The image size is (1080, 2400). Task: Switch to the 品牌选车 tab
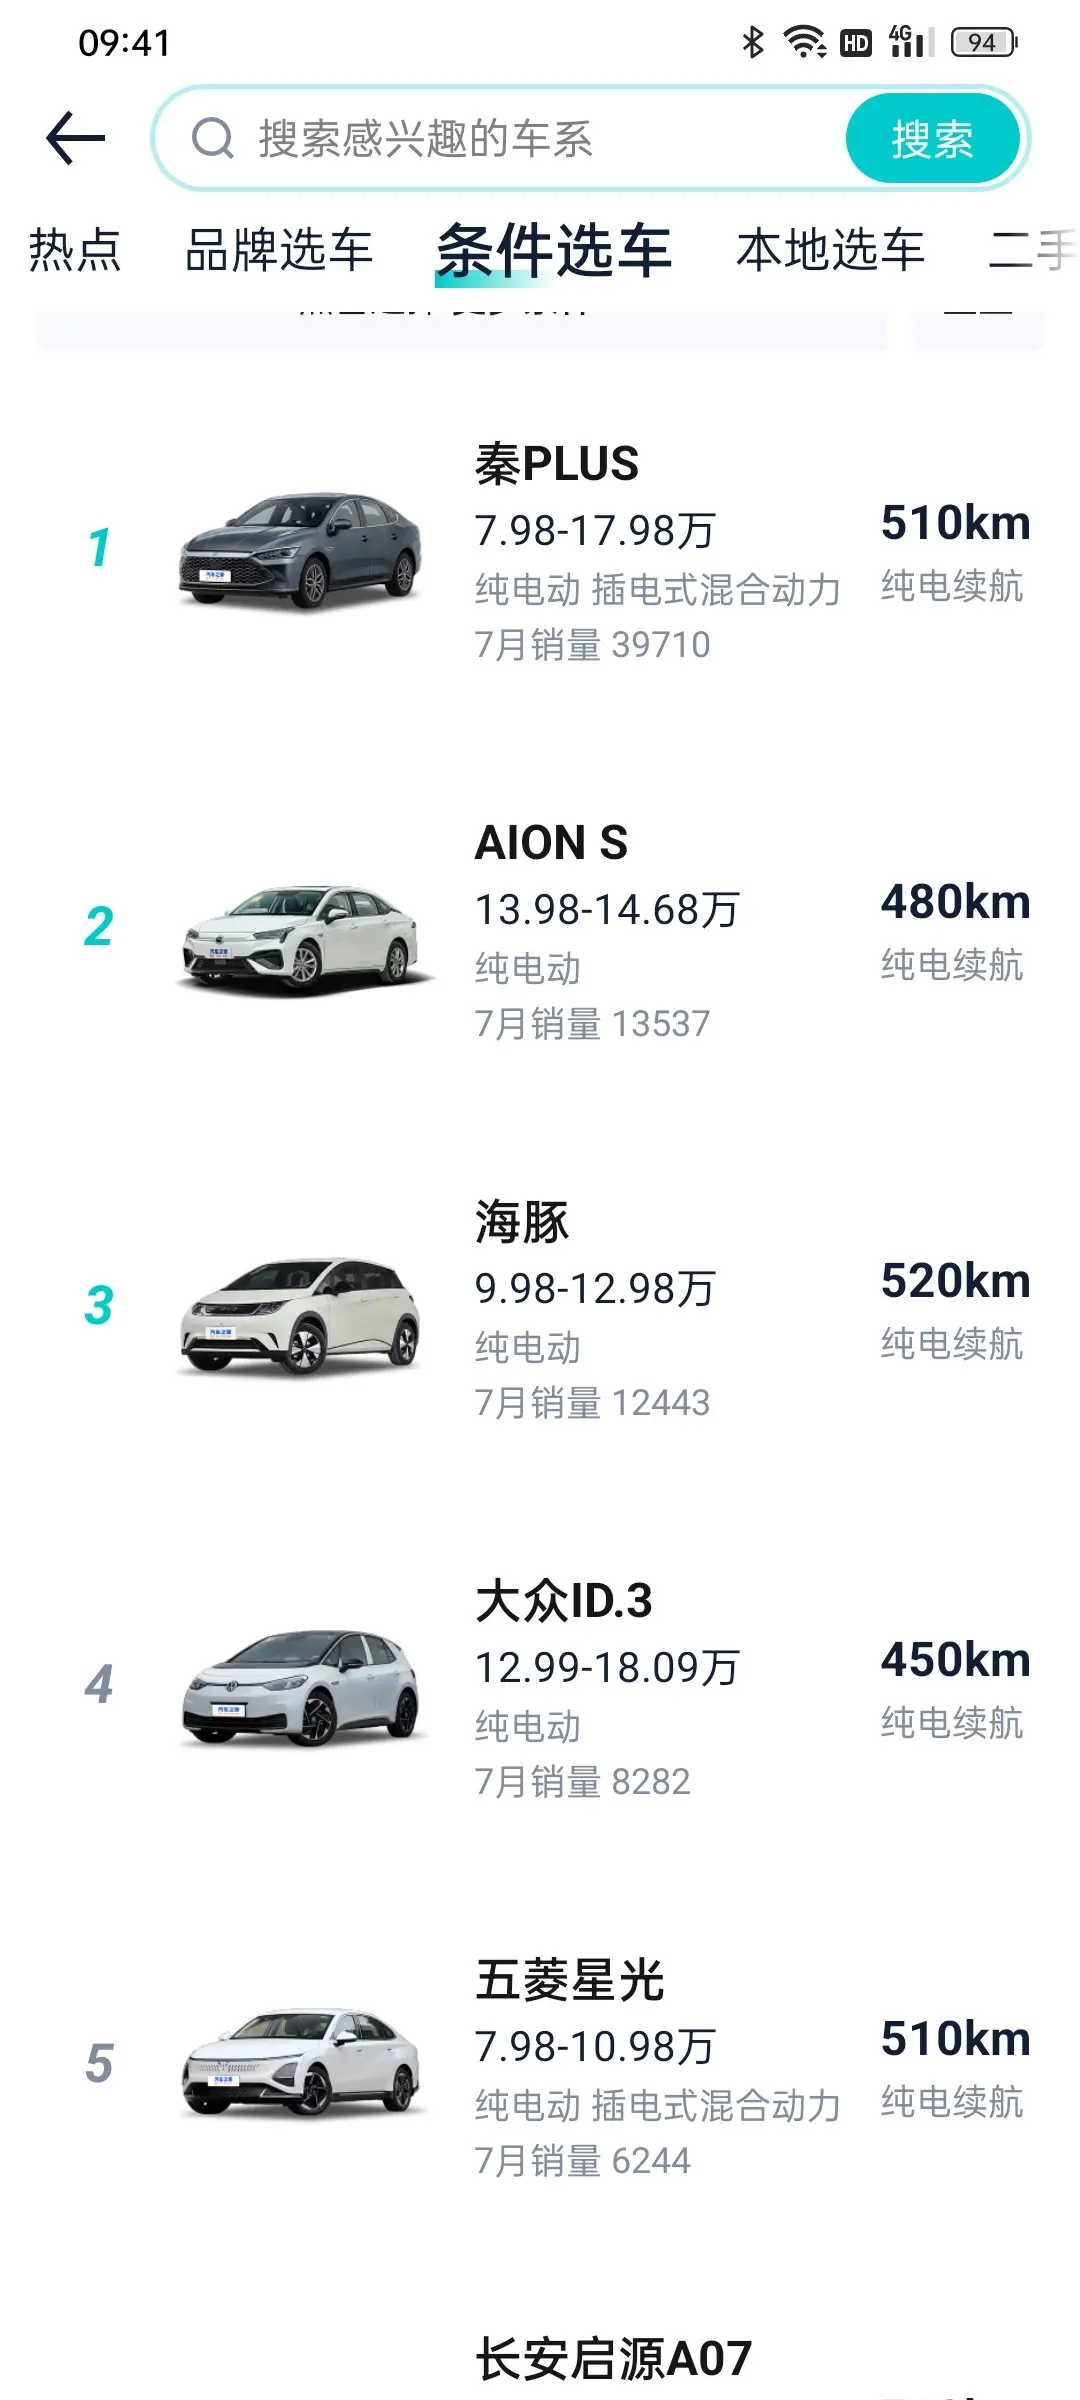coord(279,250)
